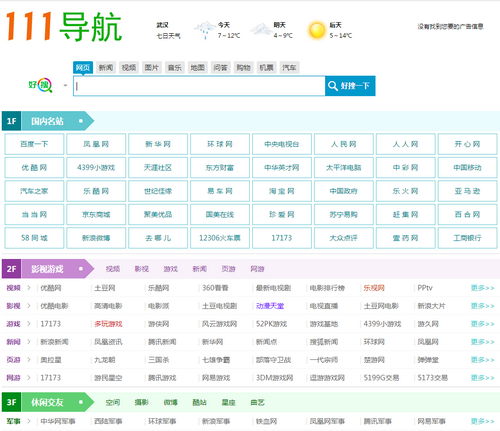Open the red 乐视网 link
The width and height of the screenshot is (500, 431).
tap(374, 288)
